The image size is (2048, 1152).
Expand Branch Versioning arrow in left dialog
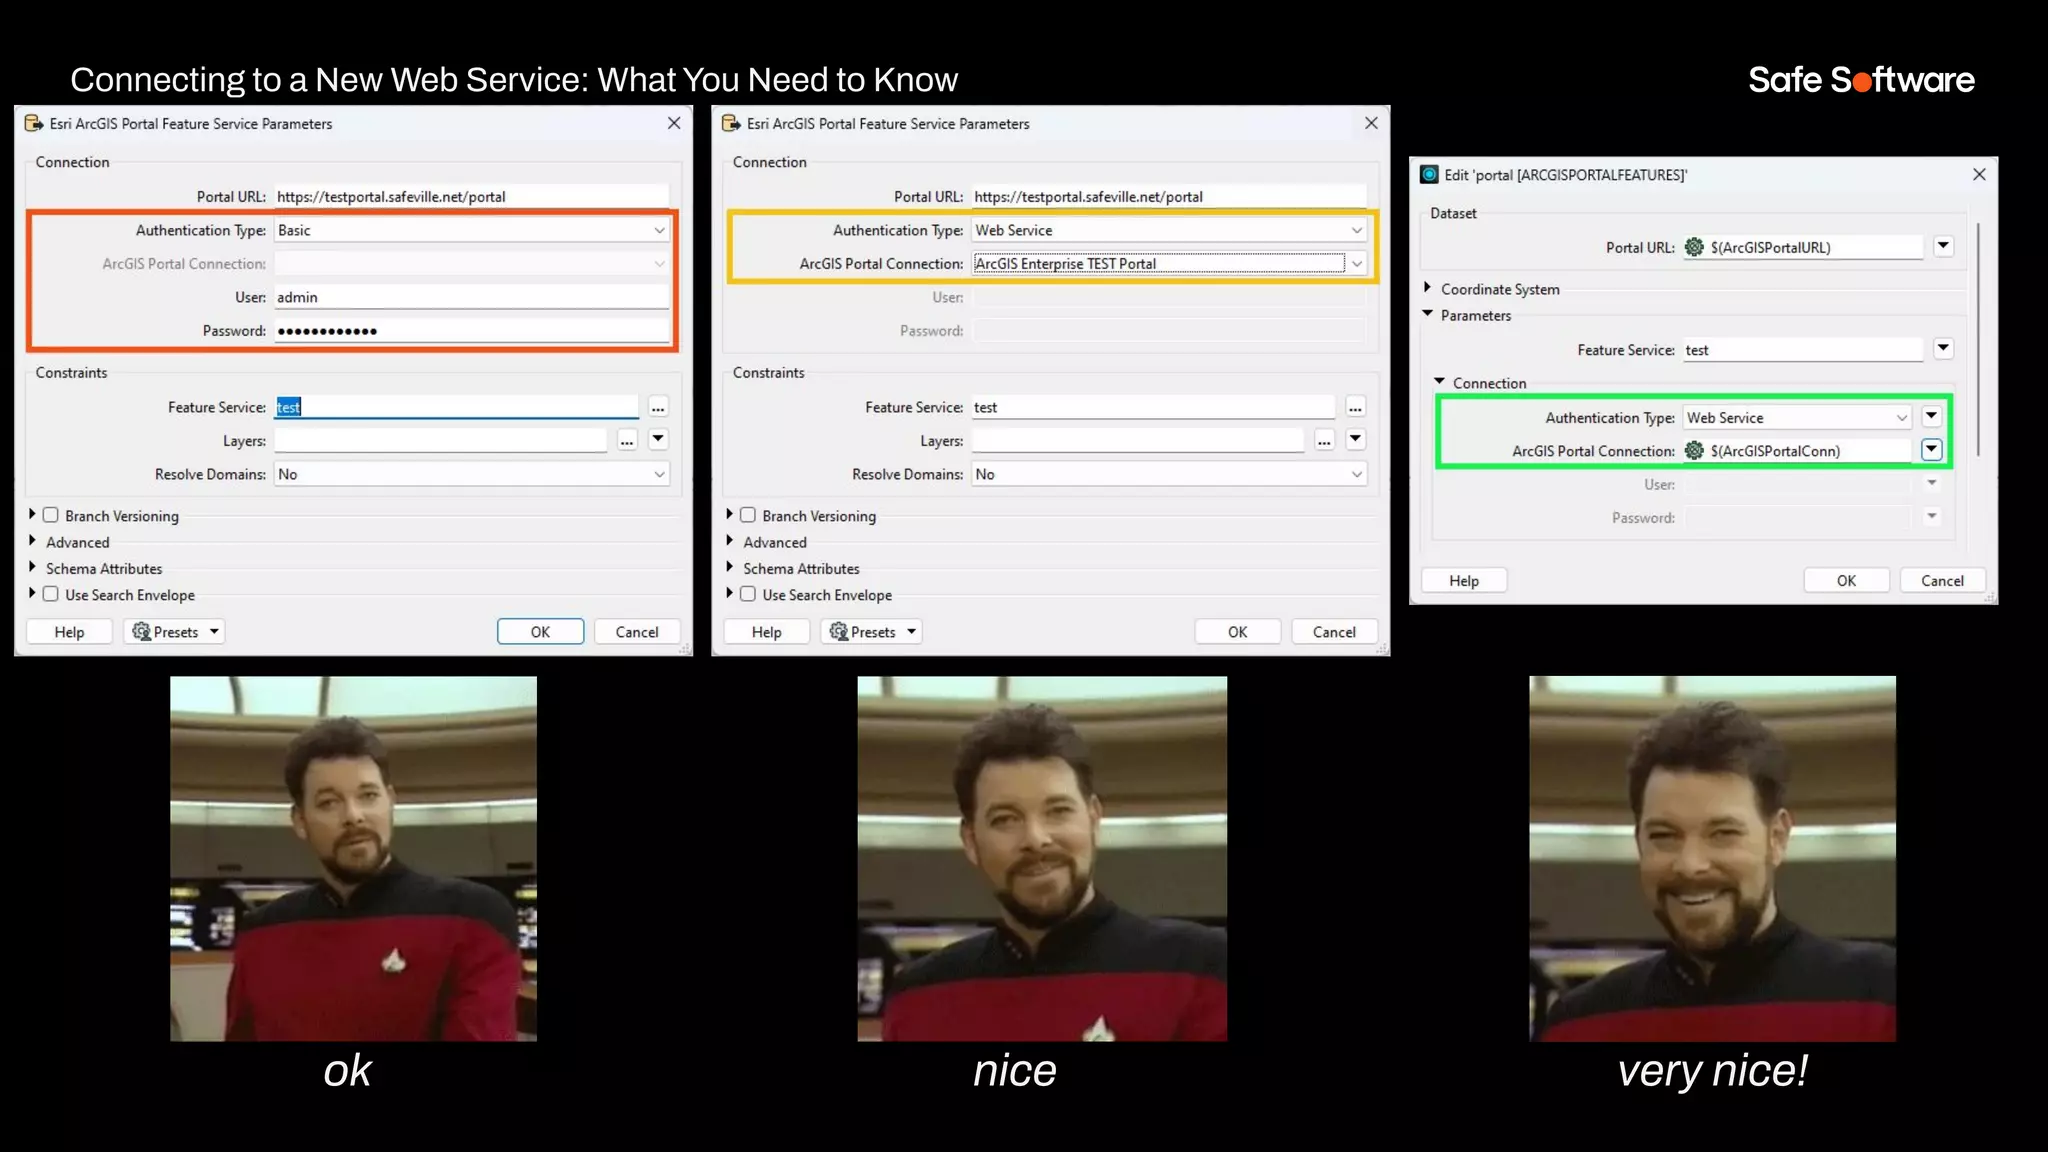pyautogui.click(x=32, y=514)
